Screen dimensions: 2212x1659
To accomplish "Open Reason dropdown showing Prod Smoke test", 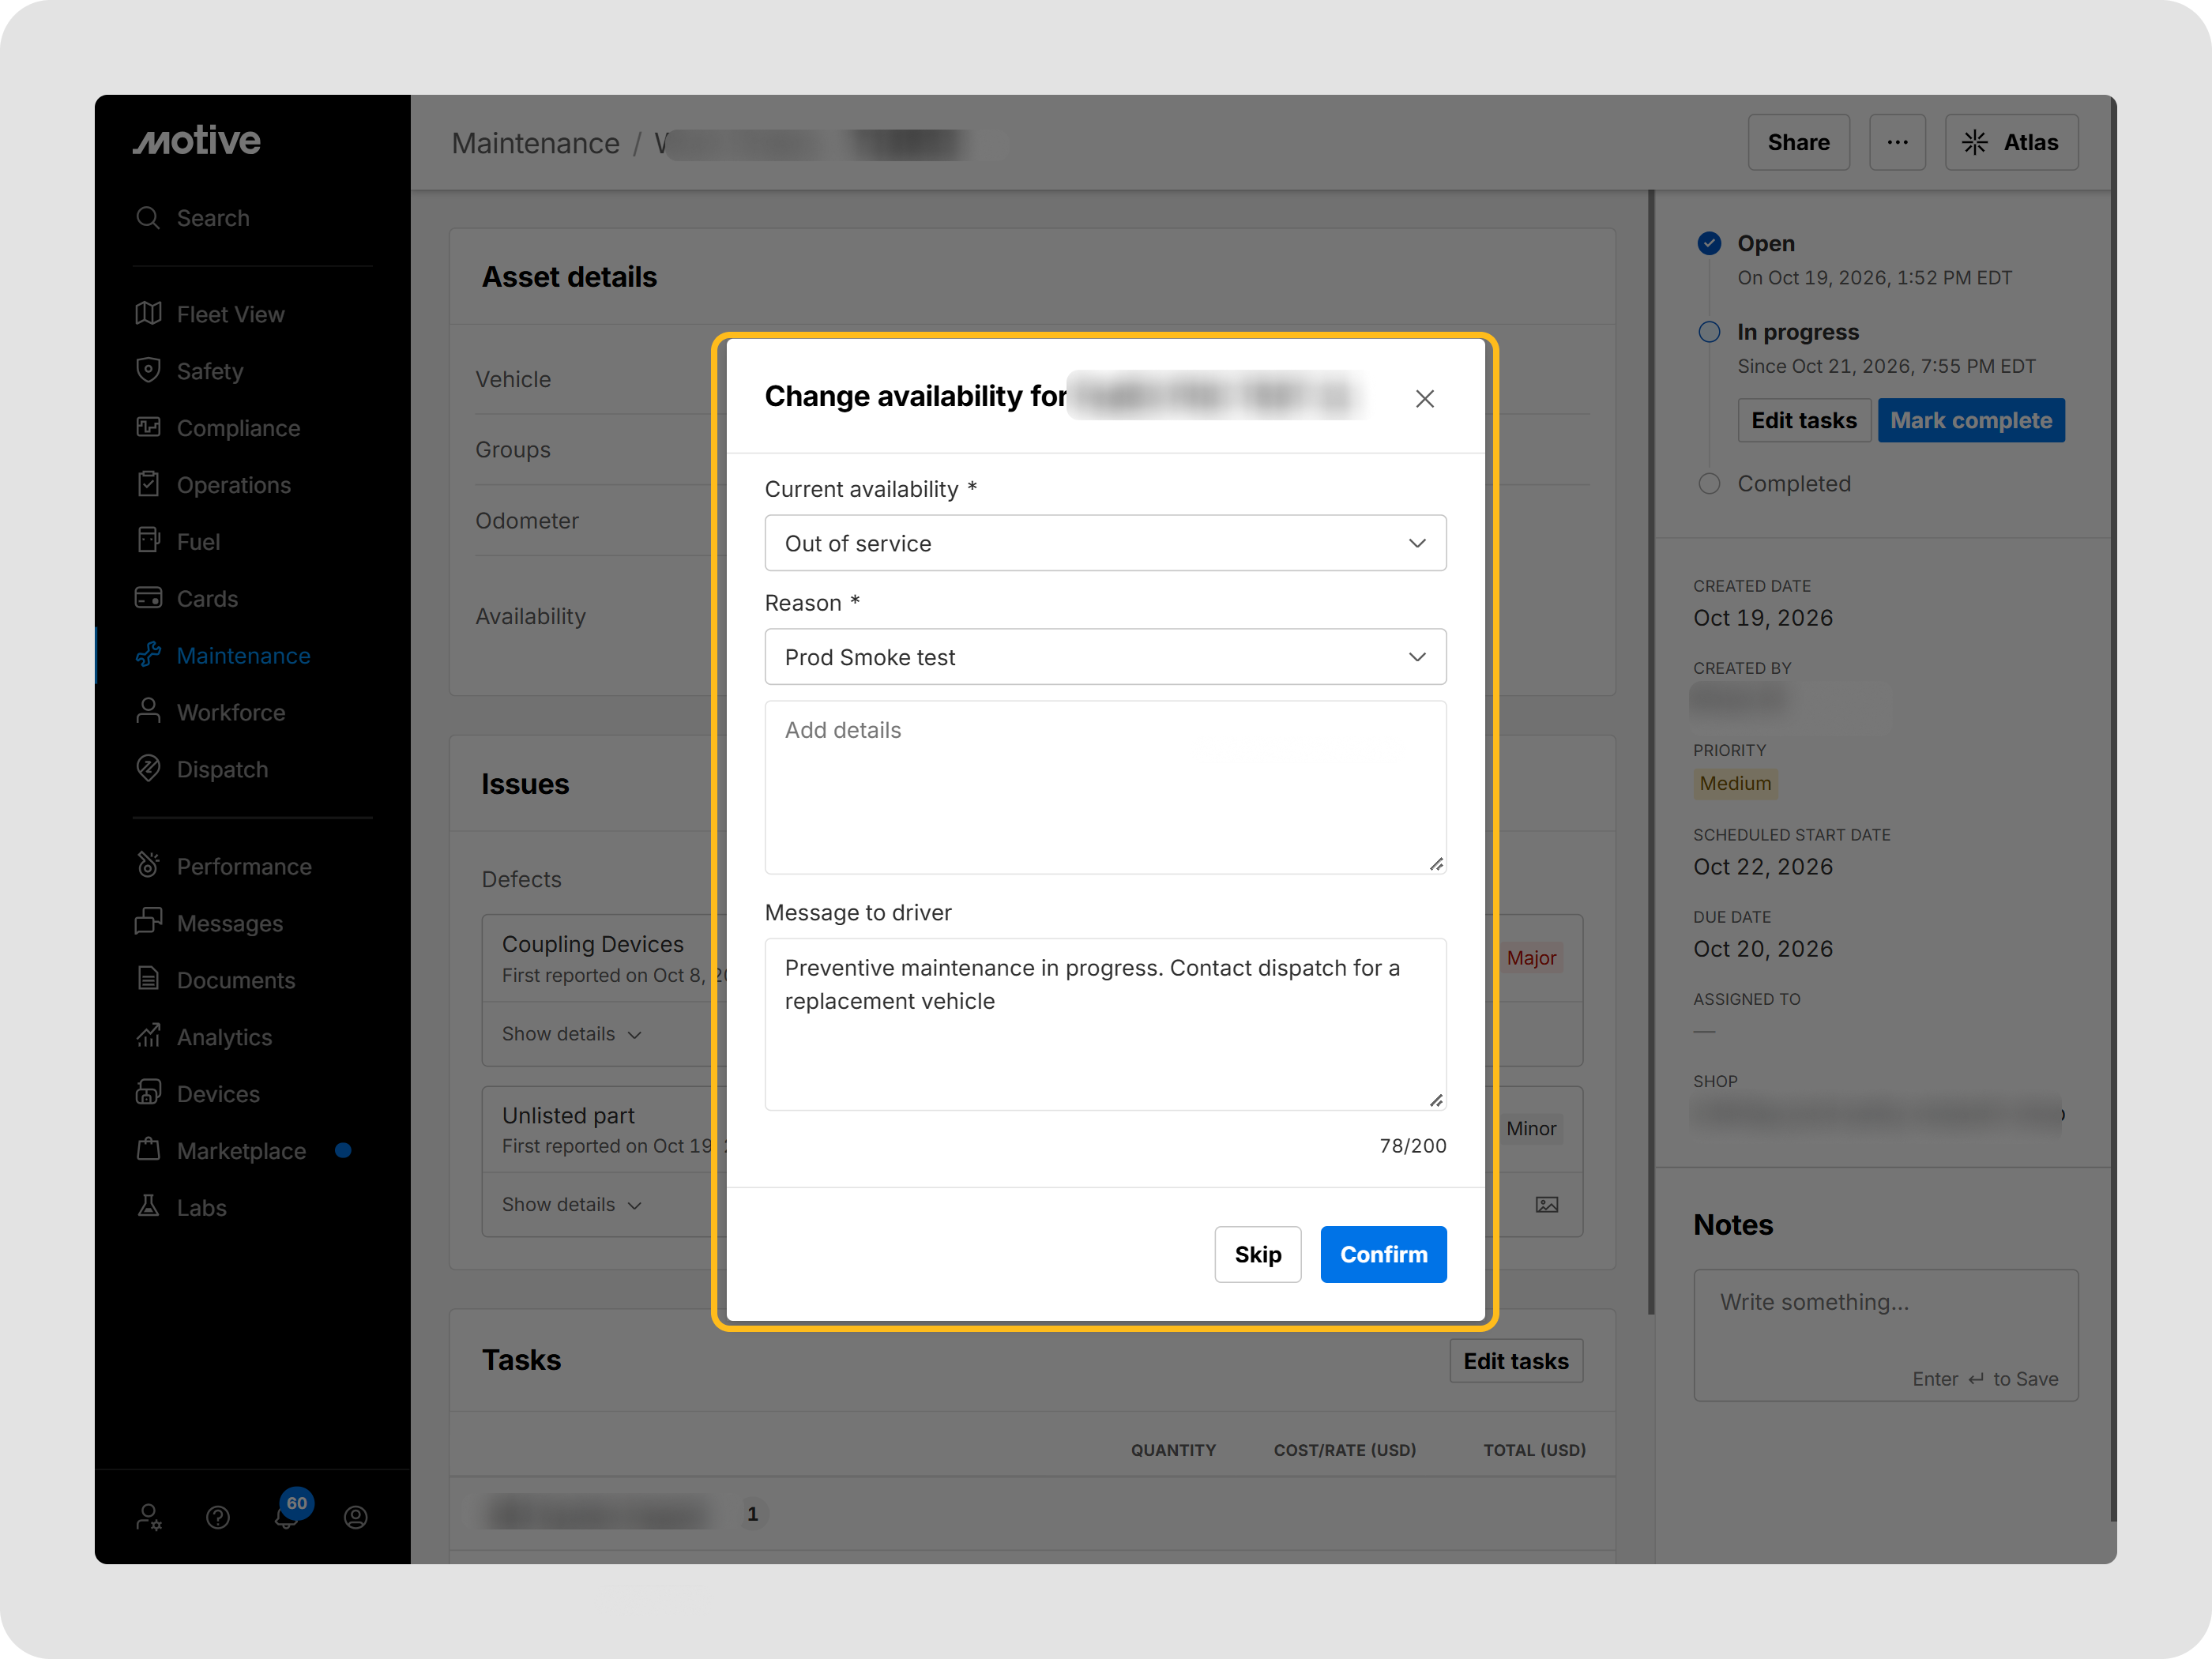I will (1105, 657).
